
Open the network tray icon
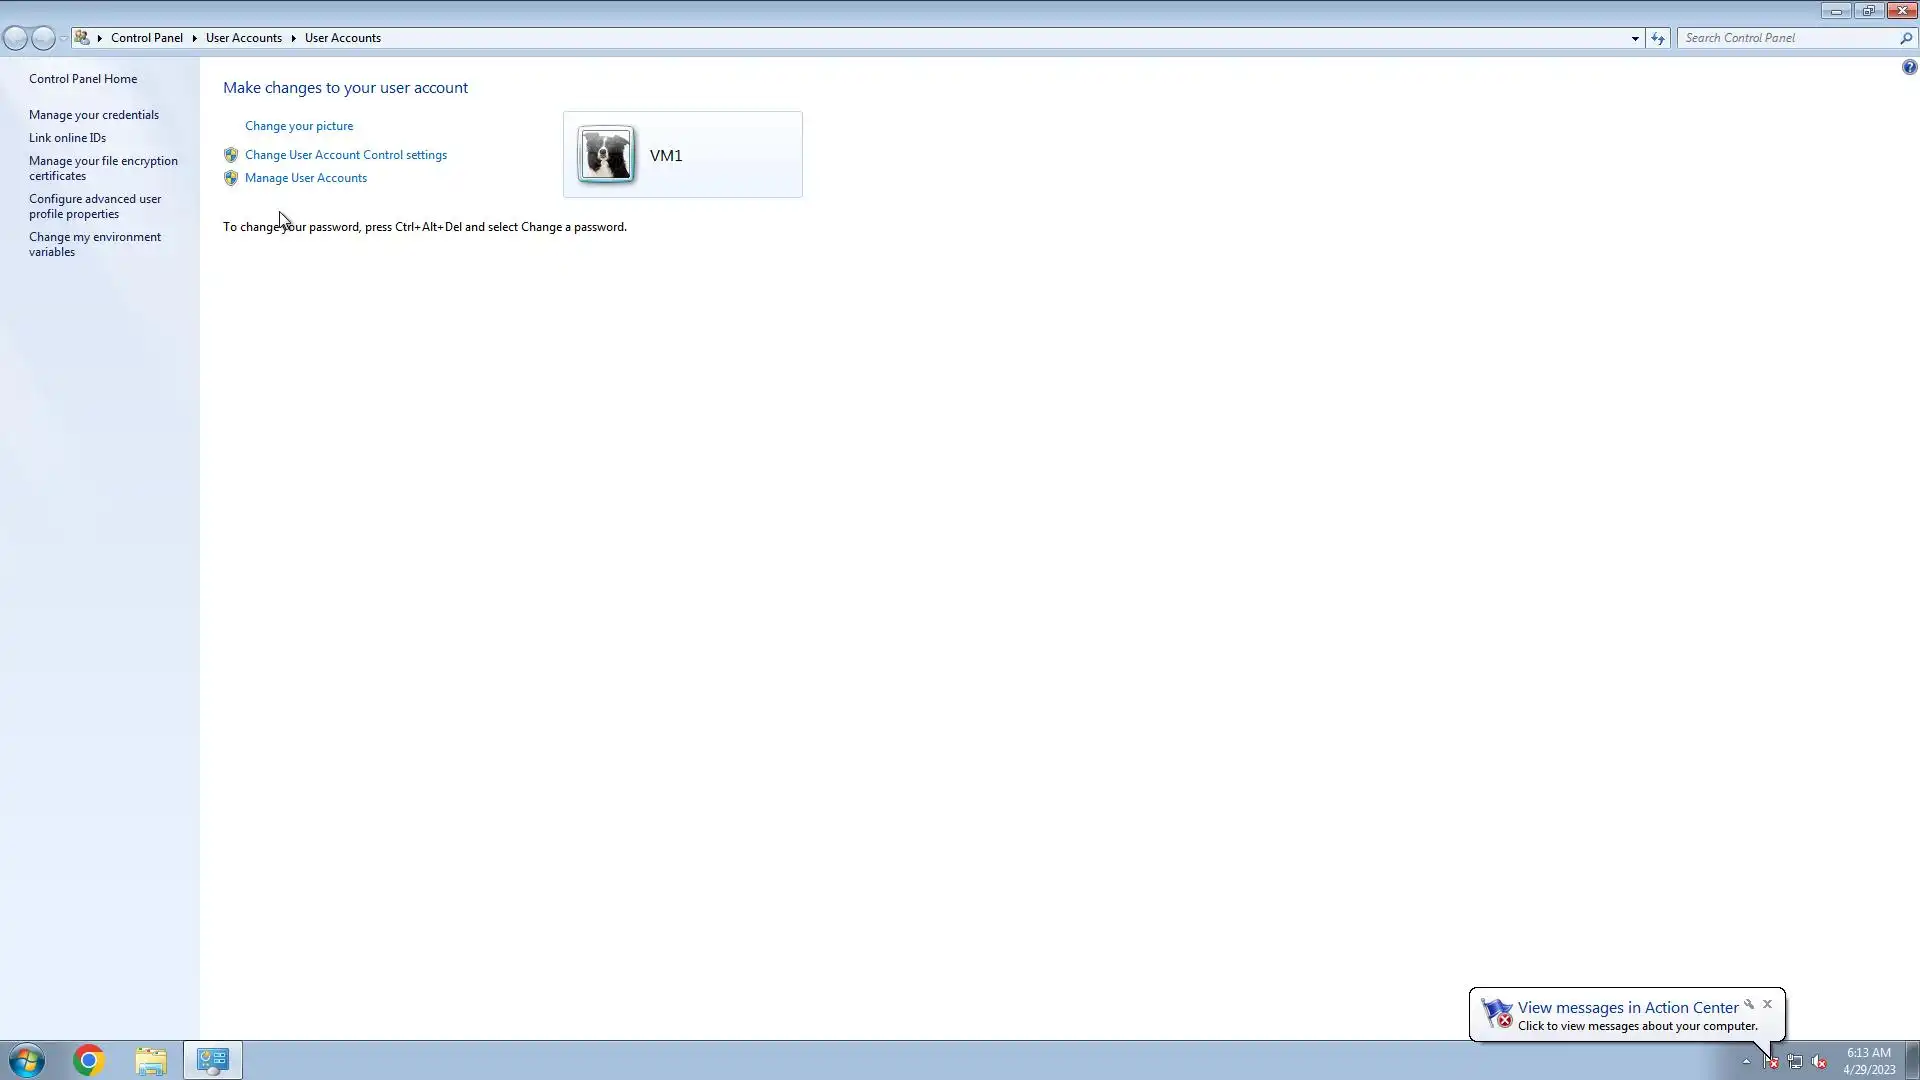tap(1795, 1062)
